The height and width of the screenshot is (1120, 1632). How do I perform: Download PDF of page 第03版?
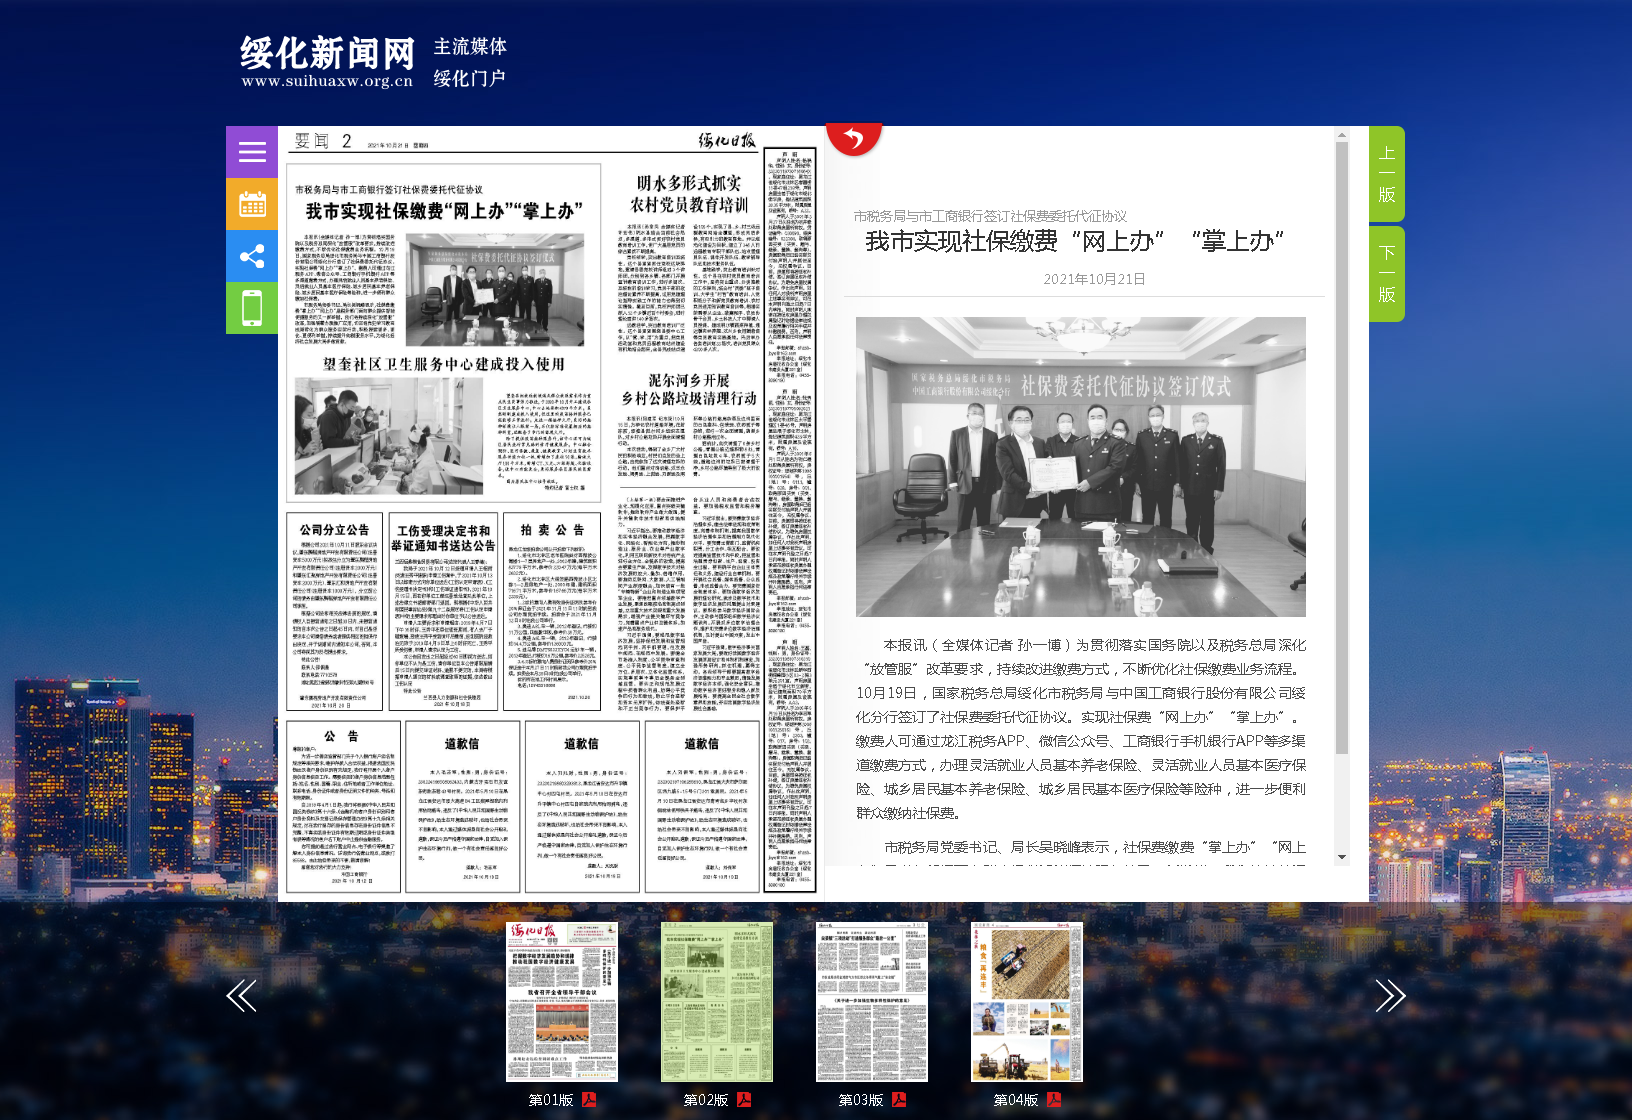899,1100
